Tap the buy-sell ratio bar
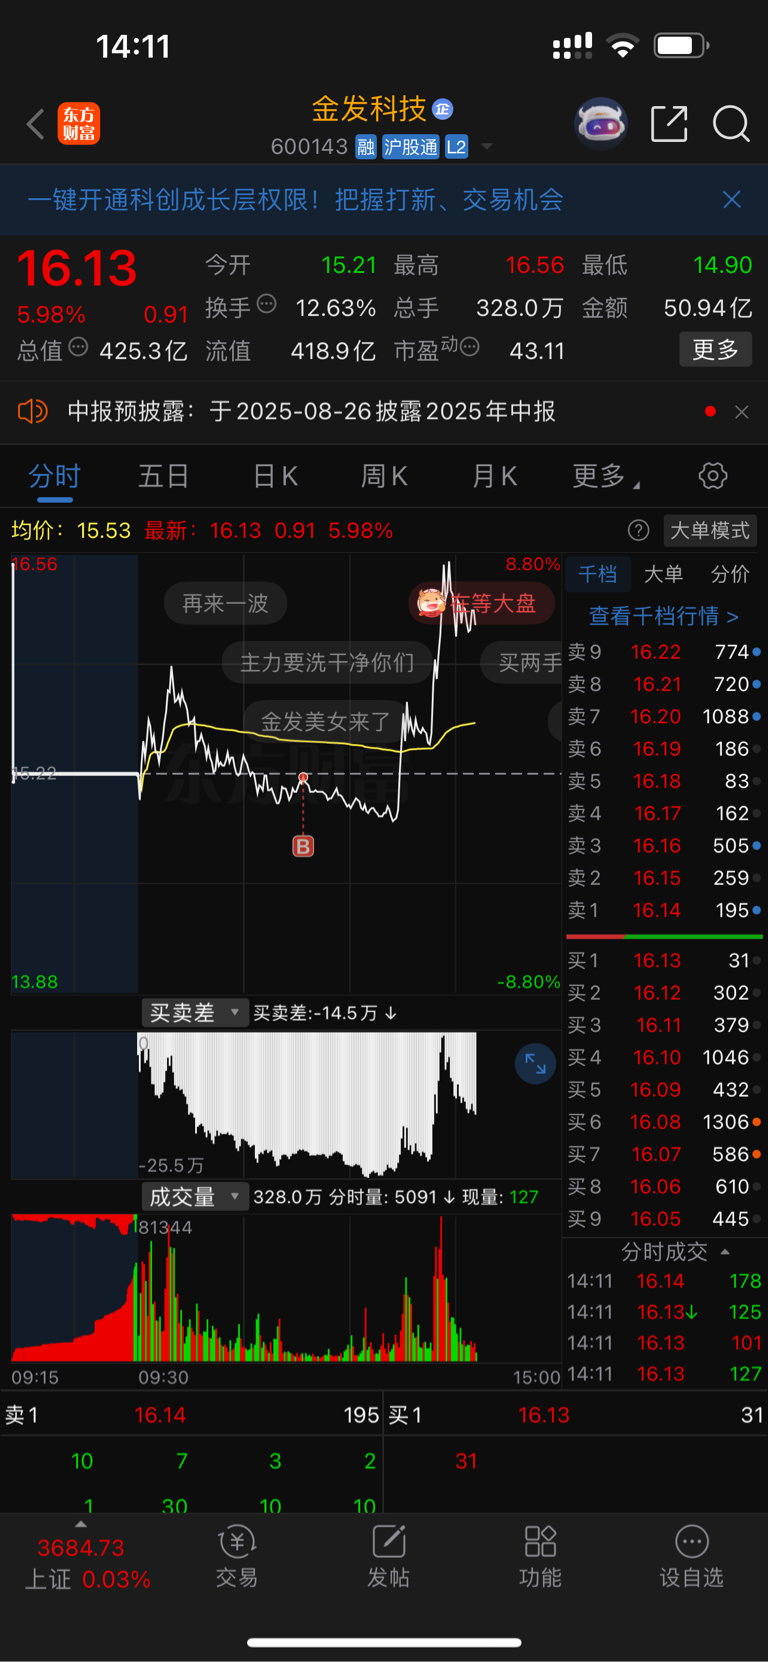Screen dimensions: 768x1662 664,937
